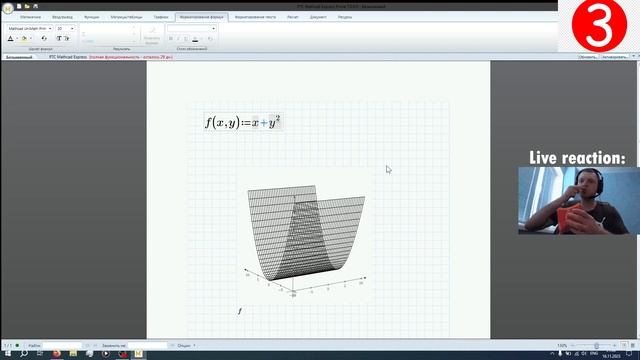Open the red browser icon on taskbar
This screenshot has width=640, height=360.
(57, 353)
